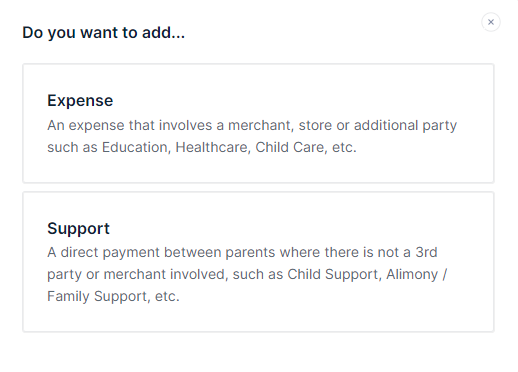Select the Support option card
Viewport: 518px width, 372px height.
(x=258, y=262)
